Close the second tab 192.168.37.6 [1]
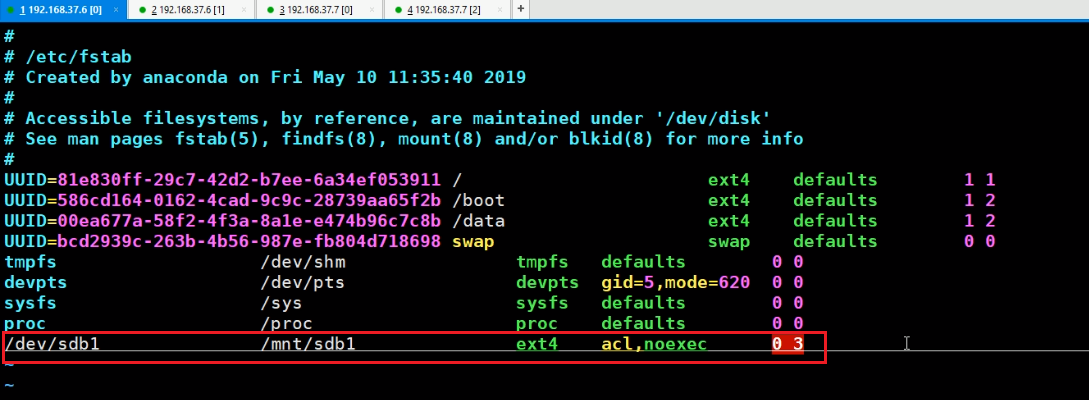 click(246, 9)
